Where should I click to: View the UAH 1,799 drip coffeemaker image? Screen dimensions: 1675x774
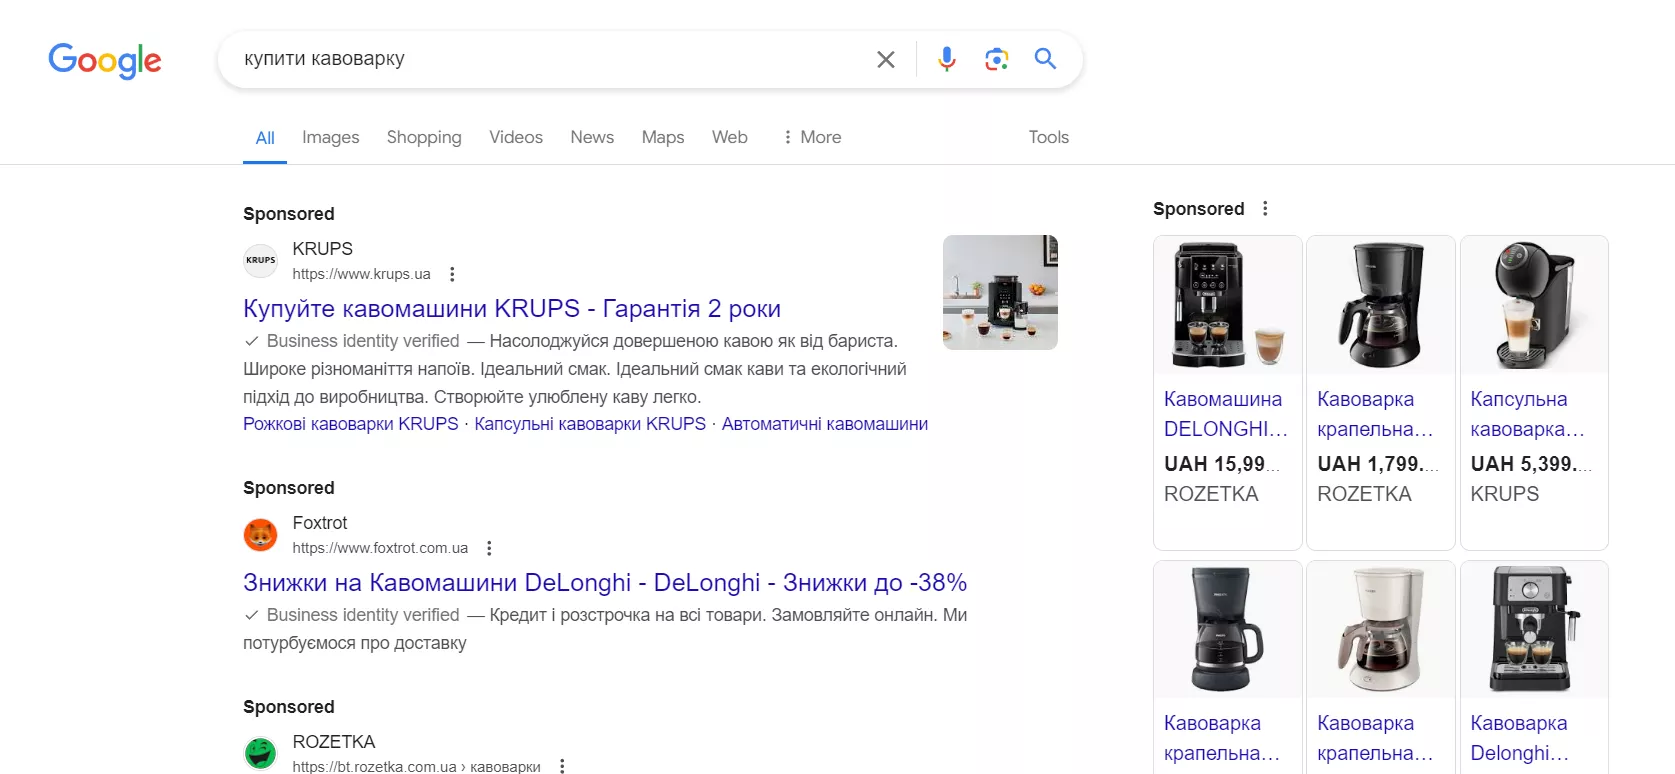1381,306
